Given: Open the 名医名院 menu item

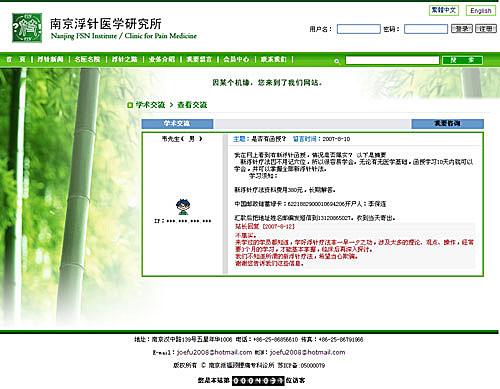Looking at the screenshot, I should (x=87, y=59).
